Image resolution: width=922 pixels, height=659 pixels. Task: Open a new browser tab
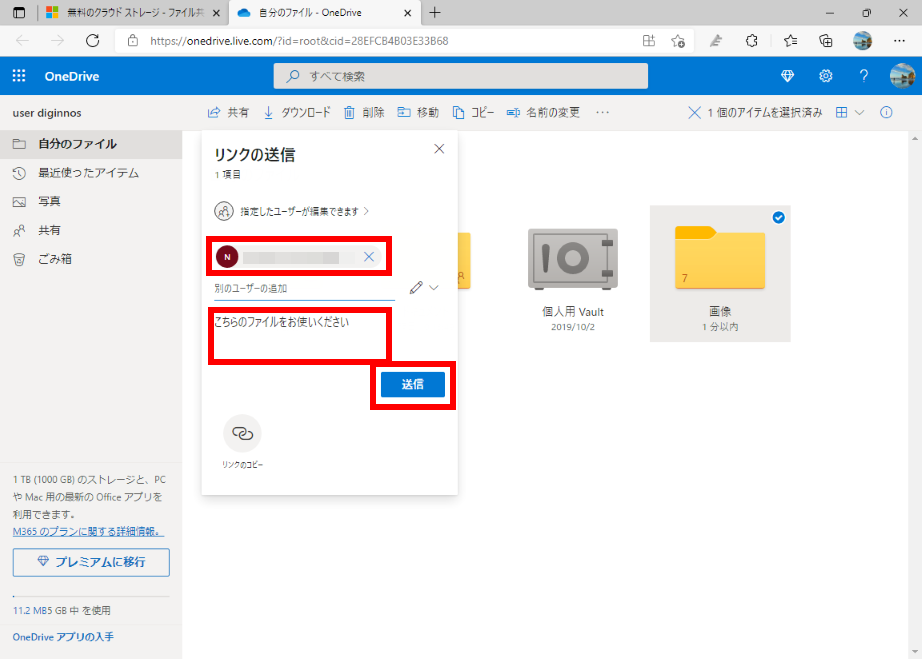pyautogui.click(x=435, y=12)
